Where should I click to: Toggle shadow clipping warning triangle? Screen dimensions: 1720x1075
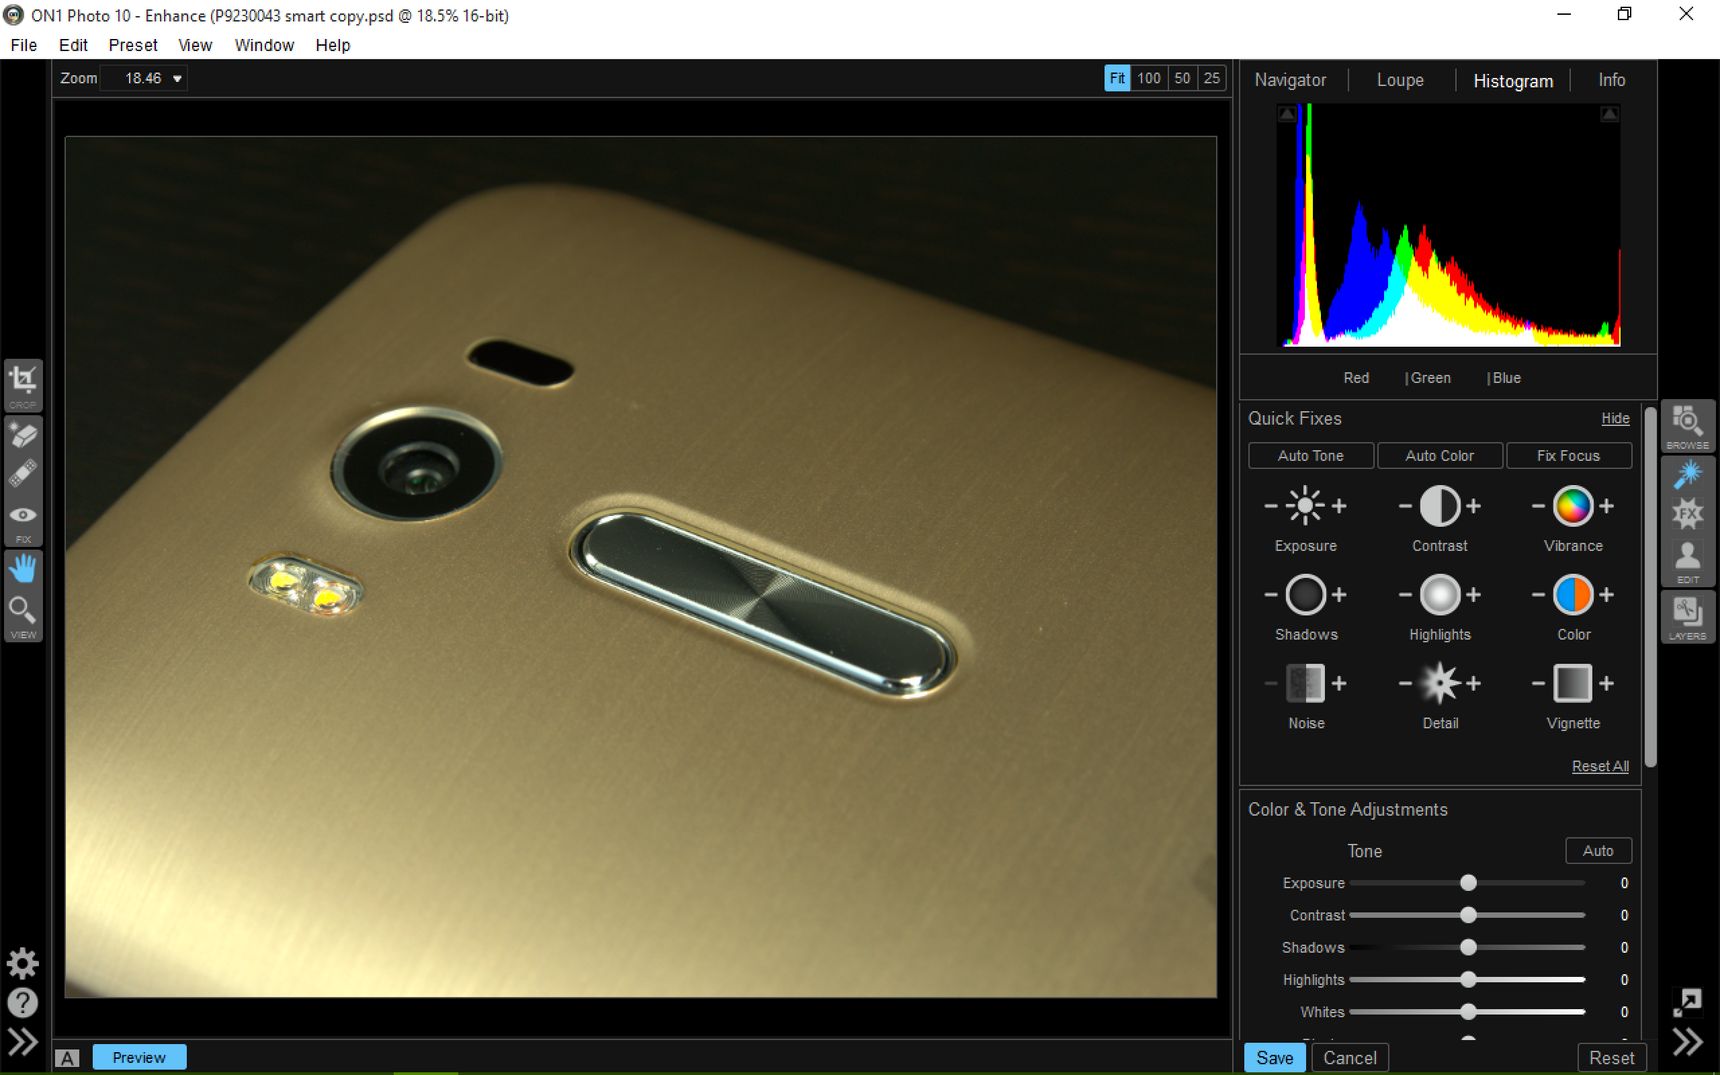pos(1287,114)
